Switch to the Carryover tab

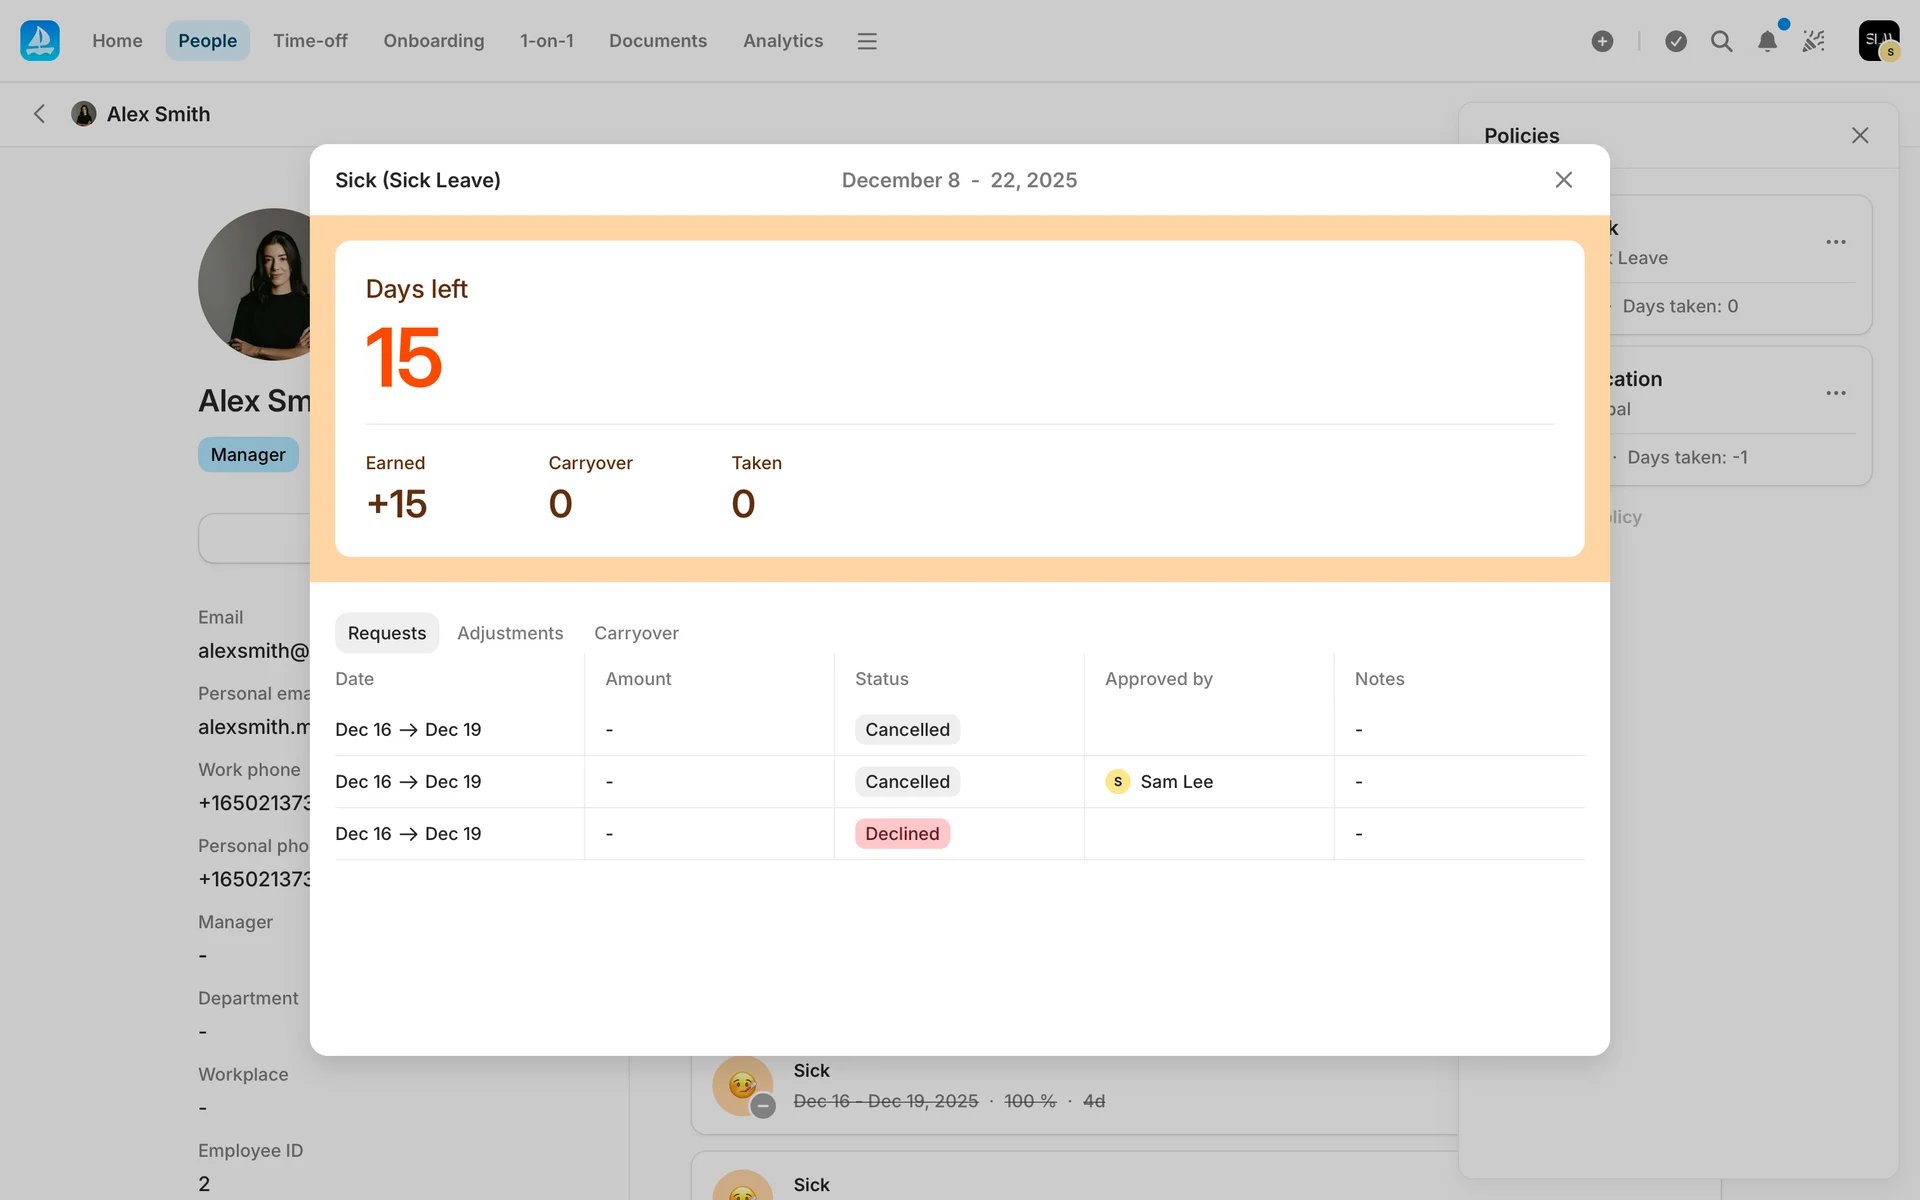(636, 633)
